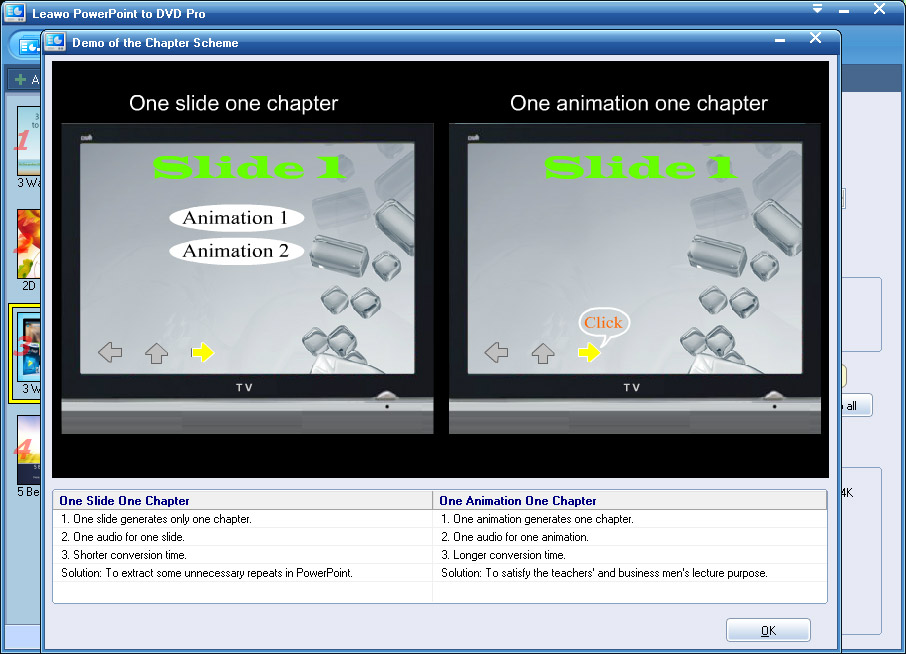
Task: Close the Demo of the Chapter Scheme dialog
Action: tap(815, 39)
